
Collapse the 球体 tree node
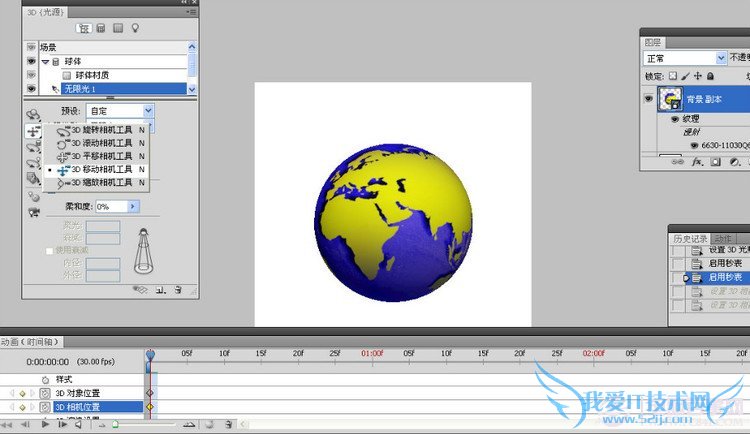(45, 62)
